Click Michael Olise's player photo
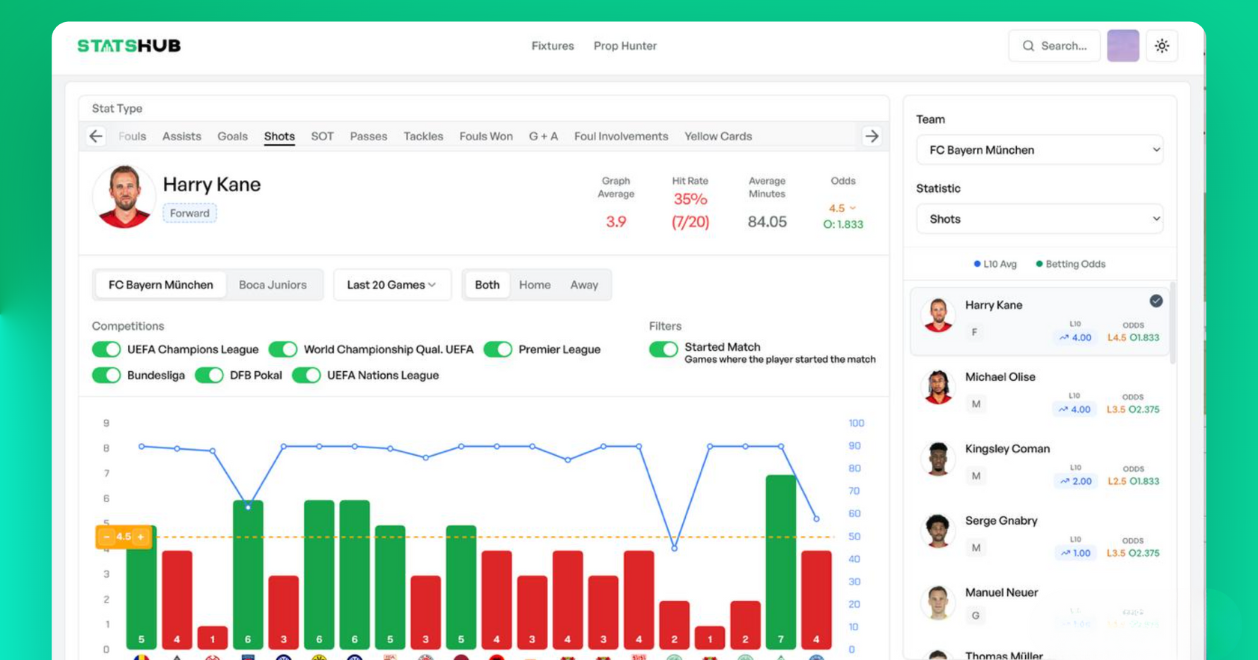This screenshot has width=1258, height=660. tap(938, 387)
